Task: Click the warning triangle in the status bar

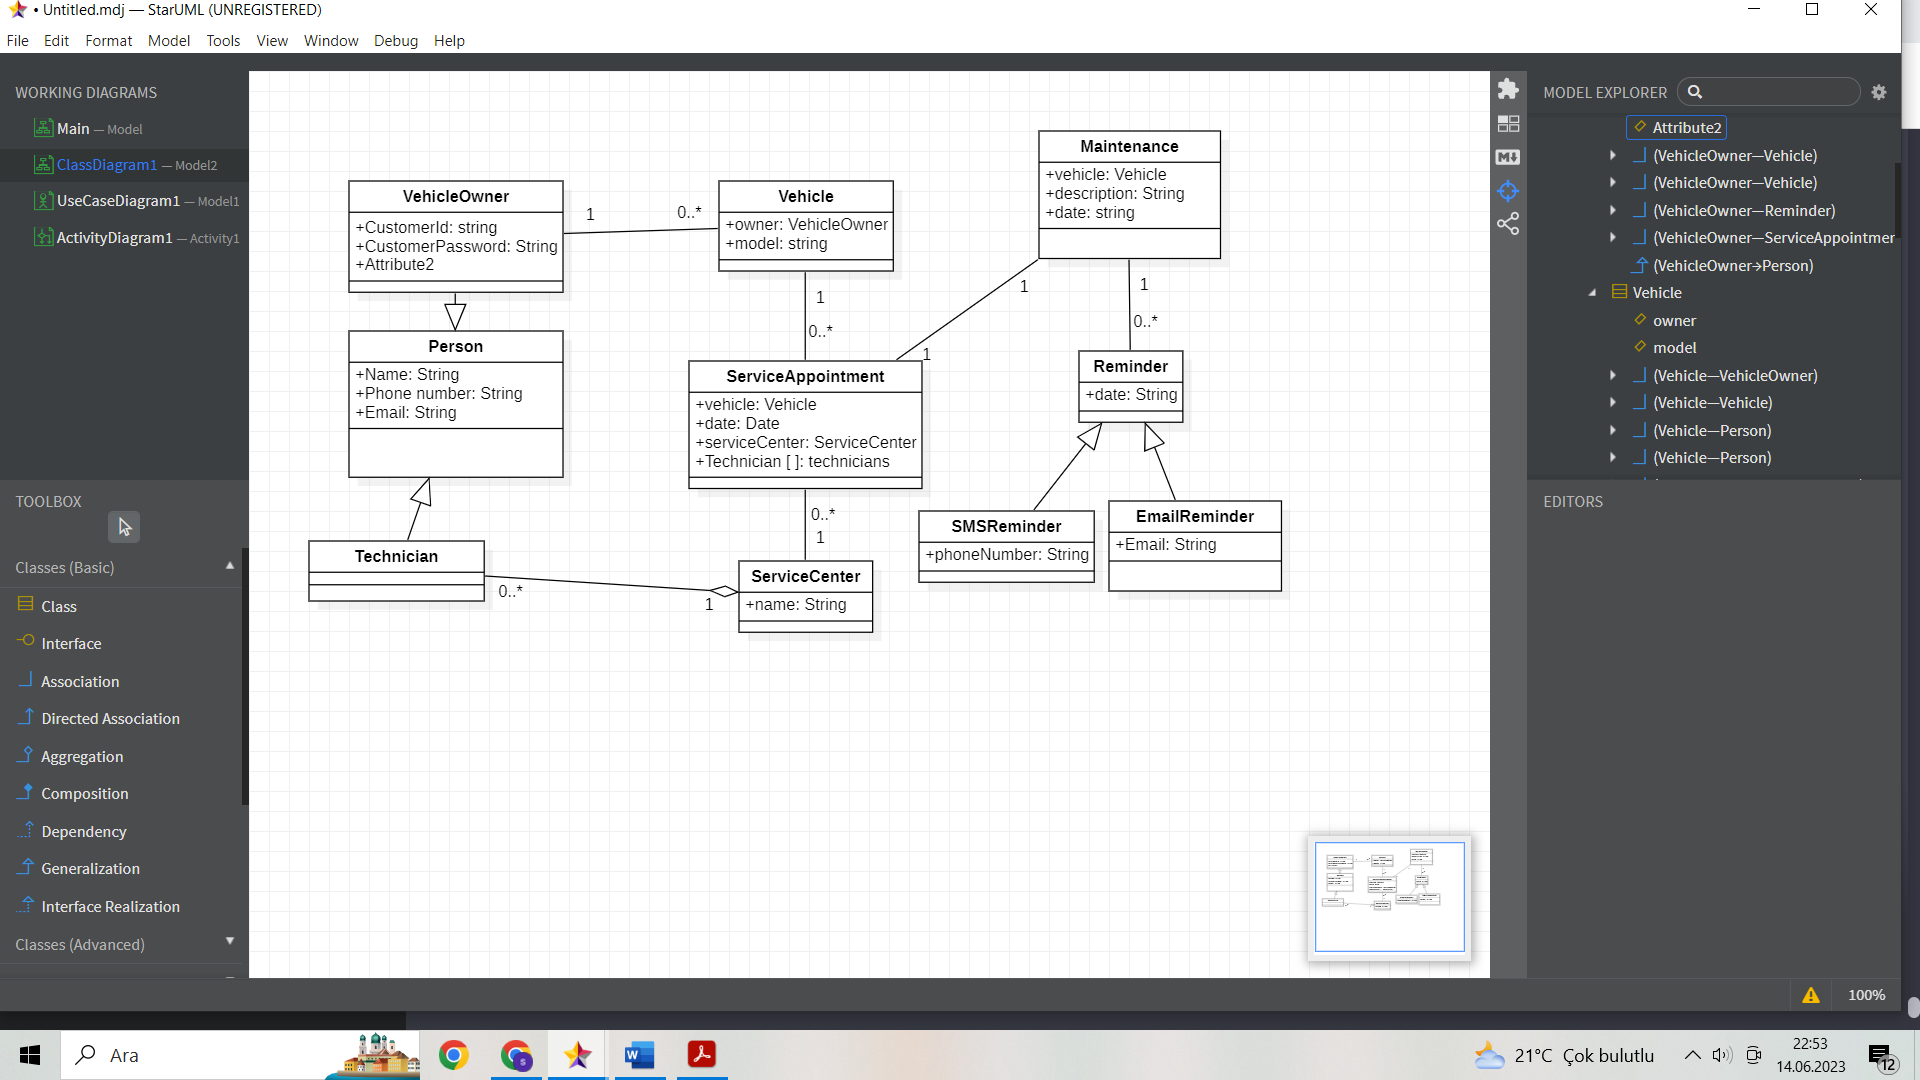Action: [x=1811, y=995]
